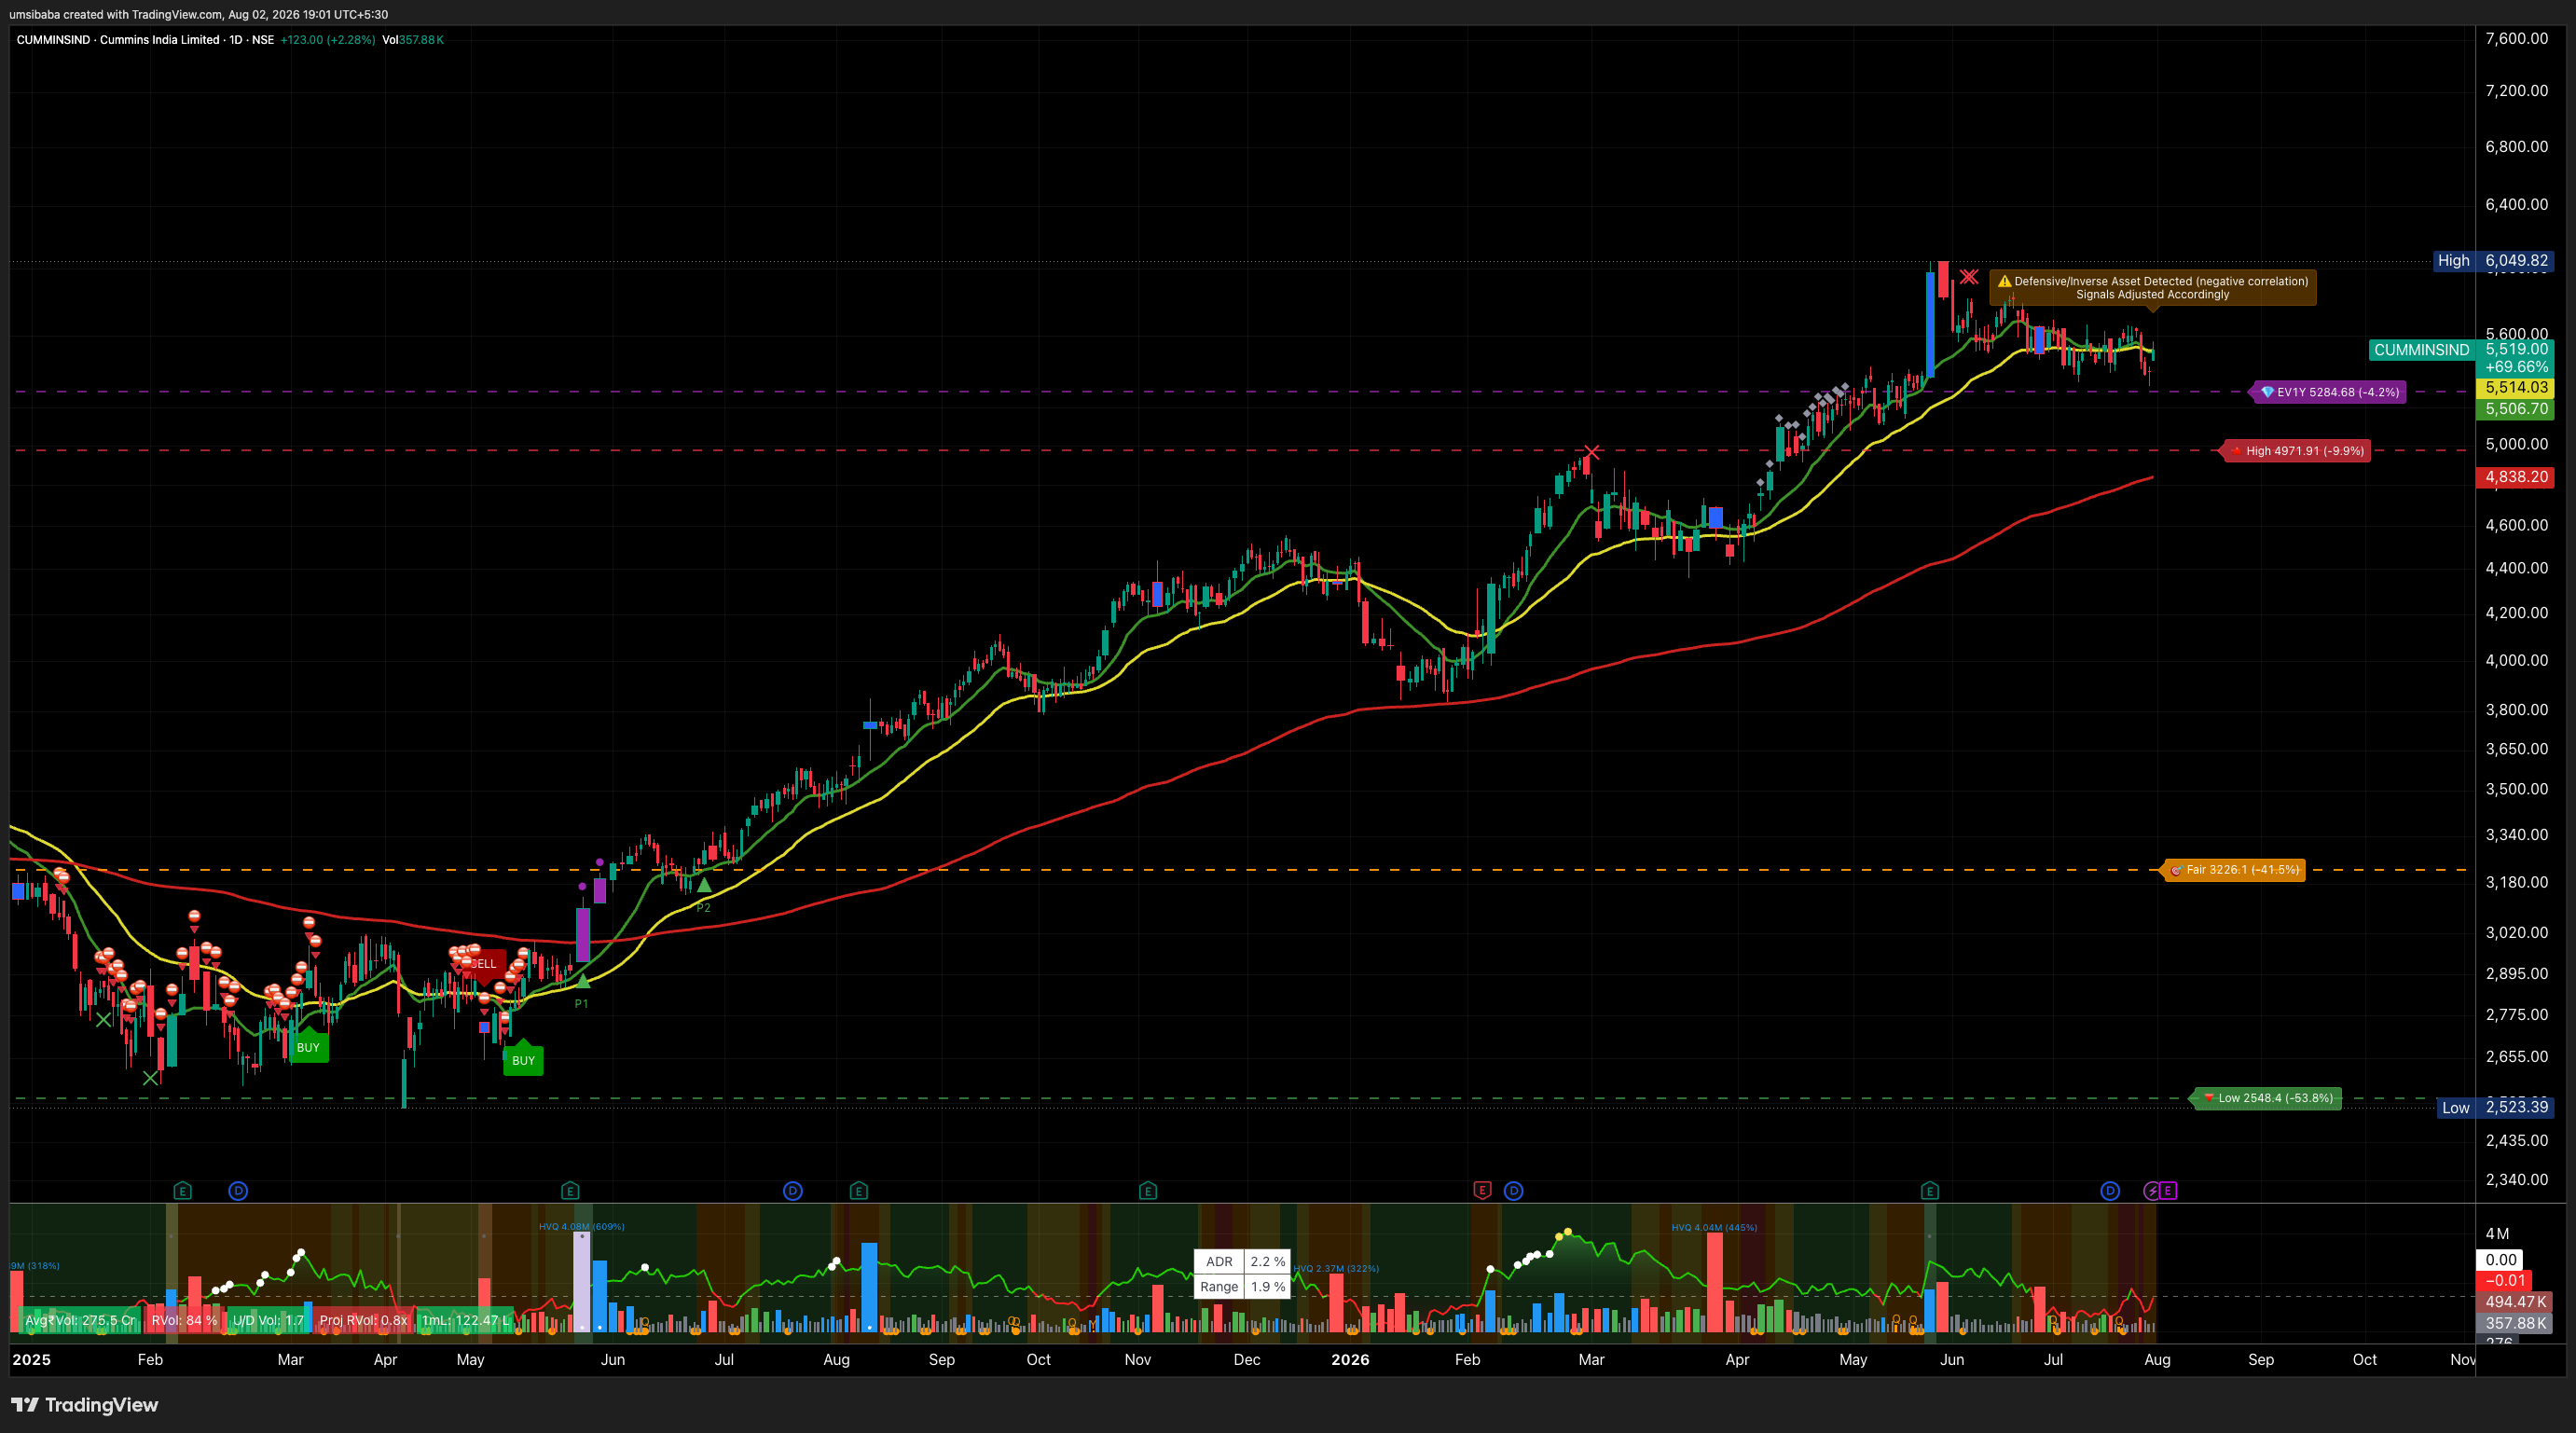Click the U/D Vol: 1.7 stat chip
This screenshot has height=1433, width=2576.
click(267, 1320)
